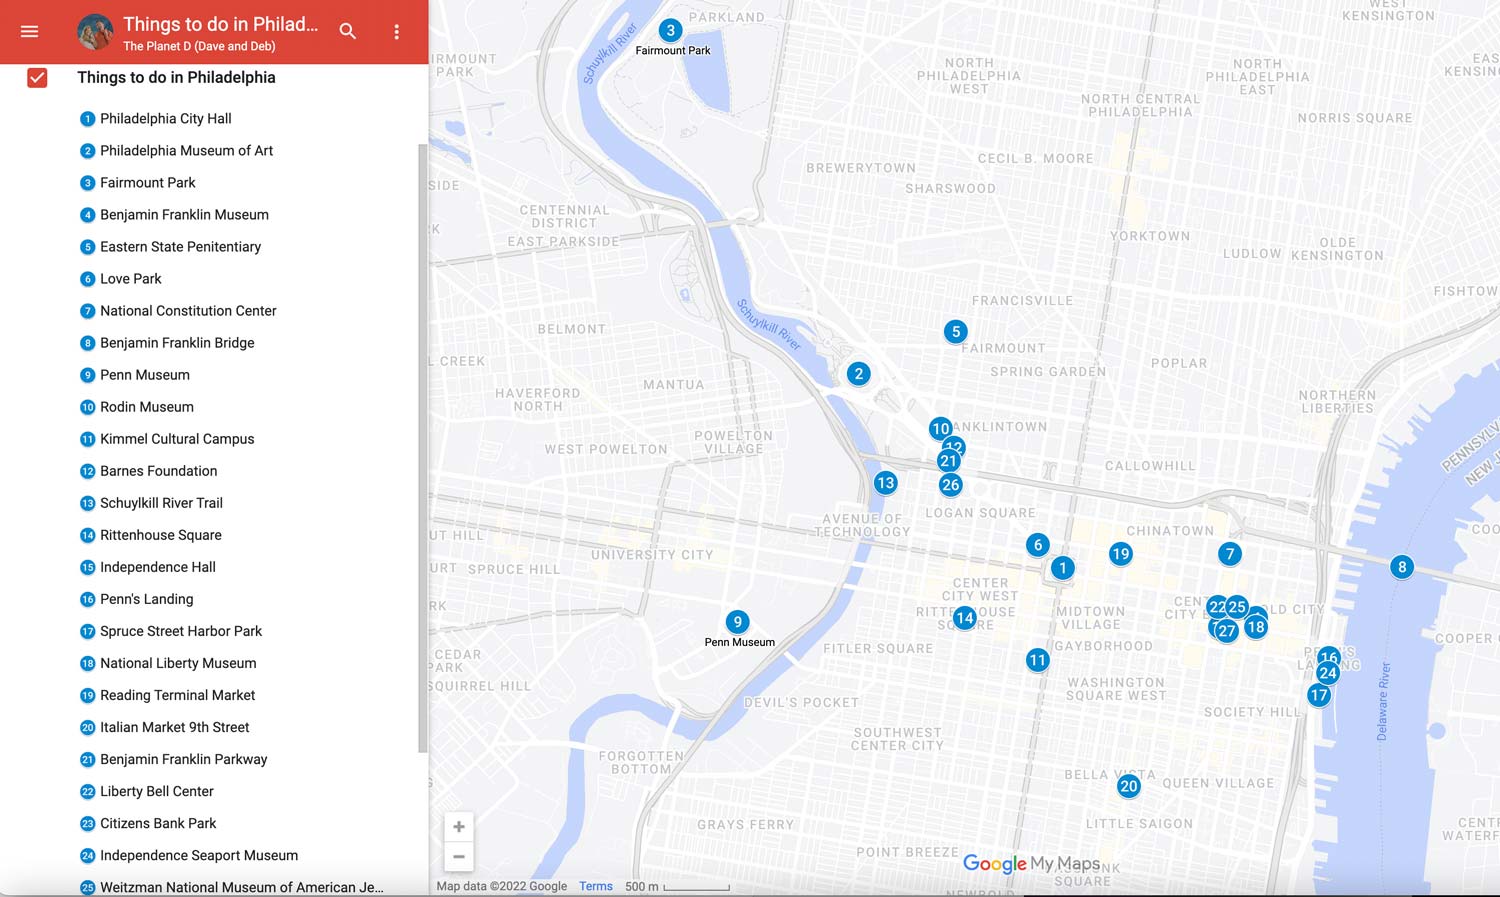Click the Google My Maps logo

pos(1030,863)
